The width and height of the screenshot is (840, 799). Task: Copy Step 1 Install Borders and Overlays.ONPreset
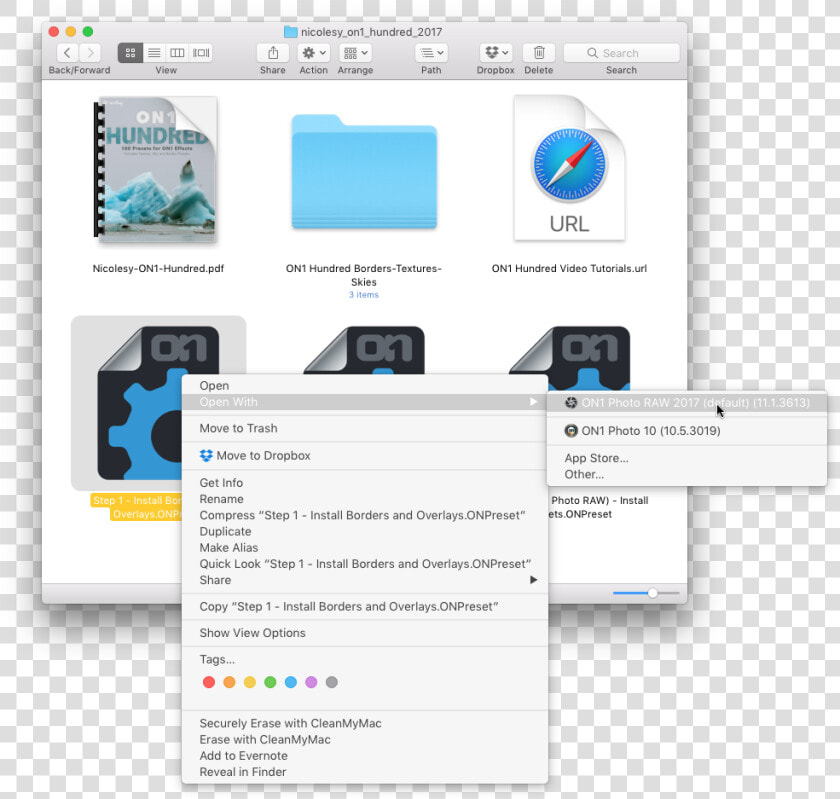click(x=364, y=607)
